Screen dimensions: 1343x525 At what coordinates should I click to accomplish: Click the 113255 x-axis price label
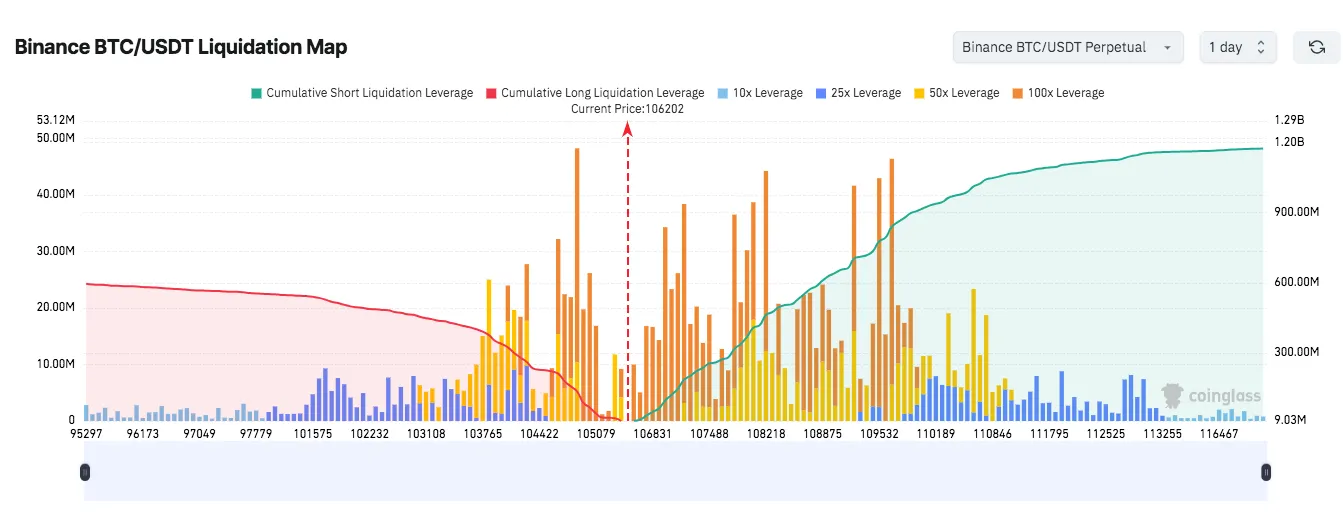pyautogui.click(x=1163, y=434)
